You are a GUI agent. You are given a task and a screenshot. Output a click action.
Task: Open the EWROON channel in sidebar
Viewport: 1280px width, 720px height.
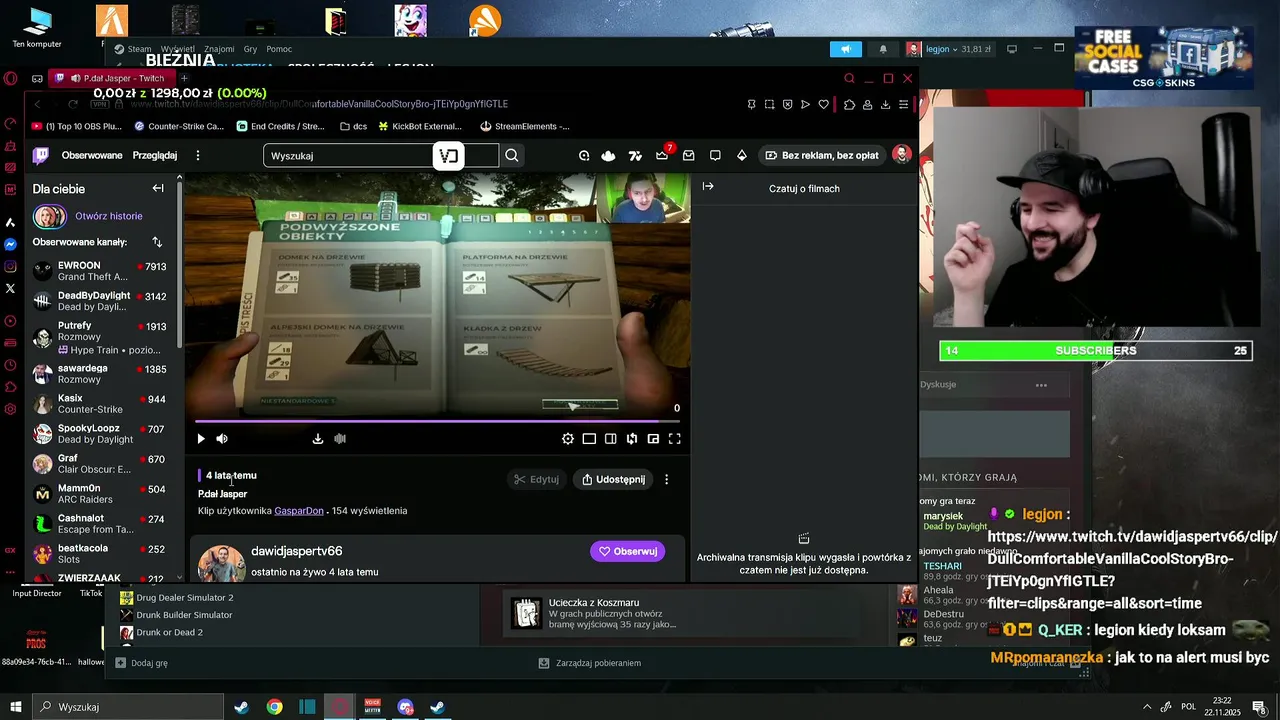[x=99, y=271]
